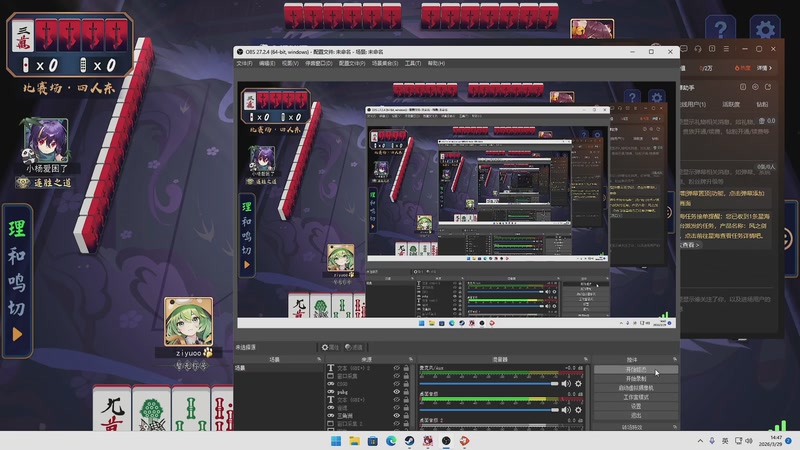Switch to 活跃度 tab in streaming assistant
This screenshot has height=450, width=800.
[x=731, y=104]
